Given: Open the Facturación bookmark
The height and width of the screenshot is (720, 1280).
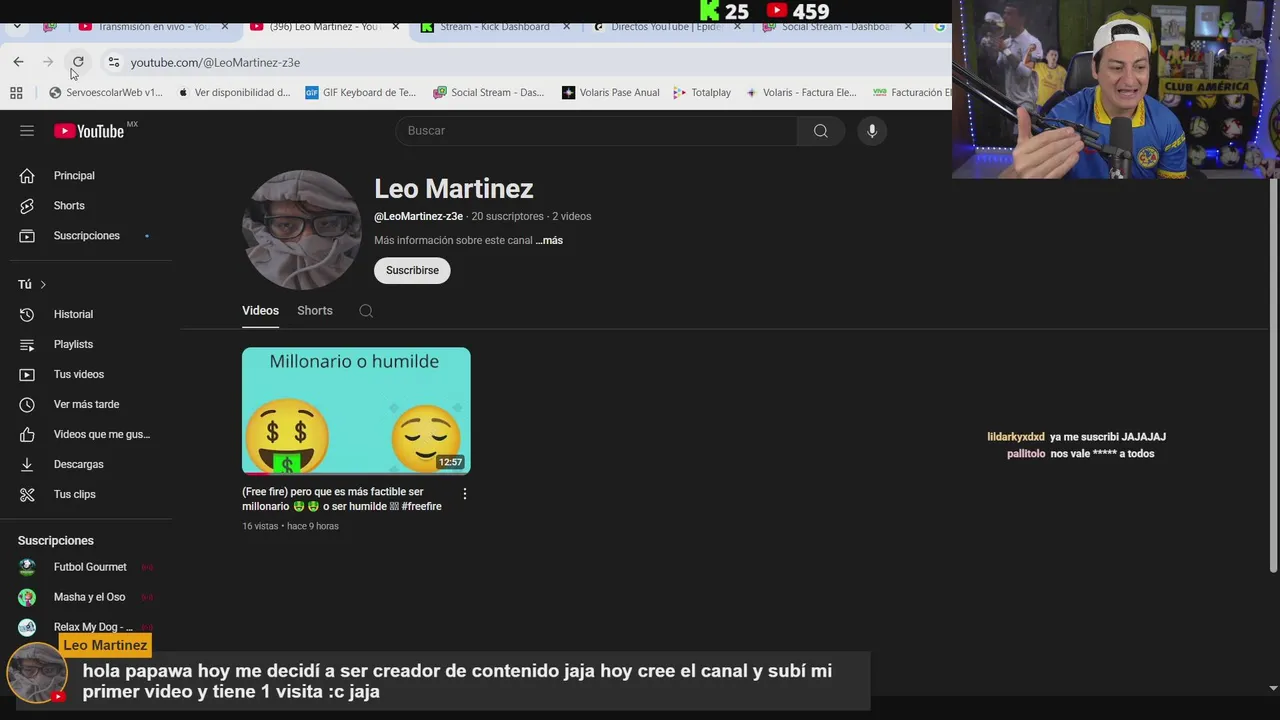Looking at the screenshot, I should (911, 92).
